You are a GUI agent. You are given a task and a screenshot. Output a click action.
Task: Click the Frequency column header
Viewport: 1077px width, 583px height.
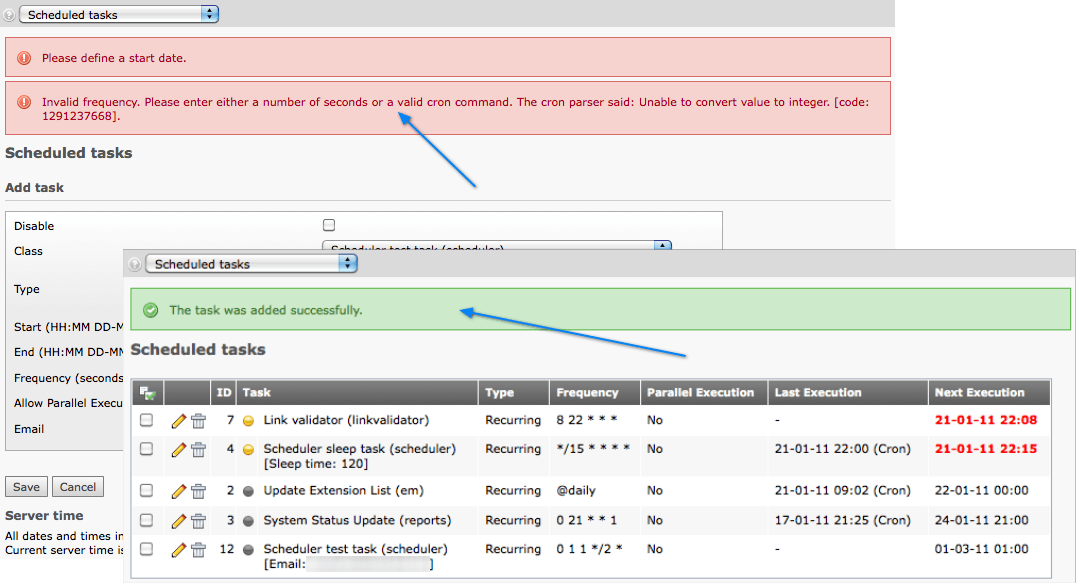(x=587, y=393)
